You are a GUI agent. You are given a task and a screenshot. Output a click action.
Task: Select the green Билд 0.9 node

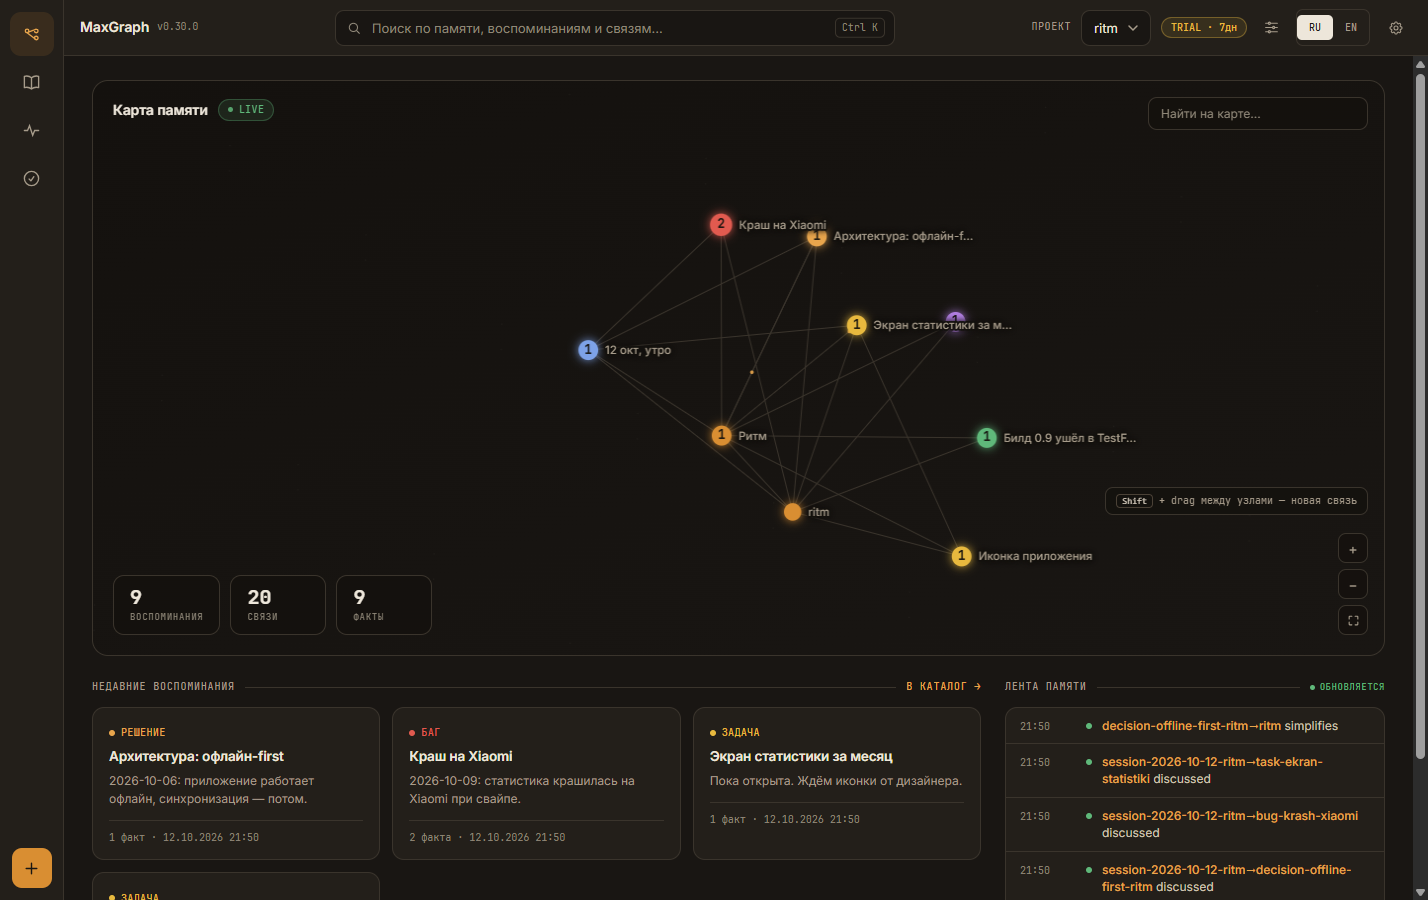click(x=987, y=437)
